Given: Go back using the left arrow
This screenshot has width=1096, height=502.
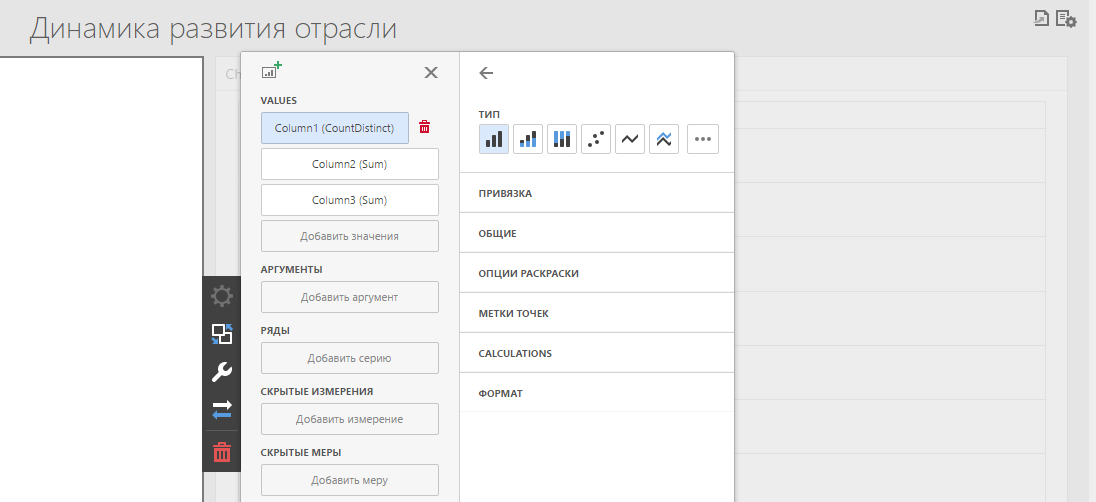Looking at the screenshot, I should click(487, 73).
